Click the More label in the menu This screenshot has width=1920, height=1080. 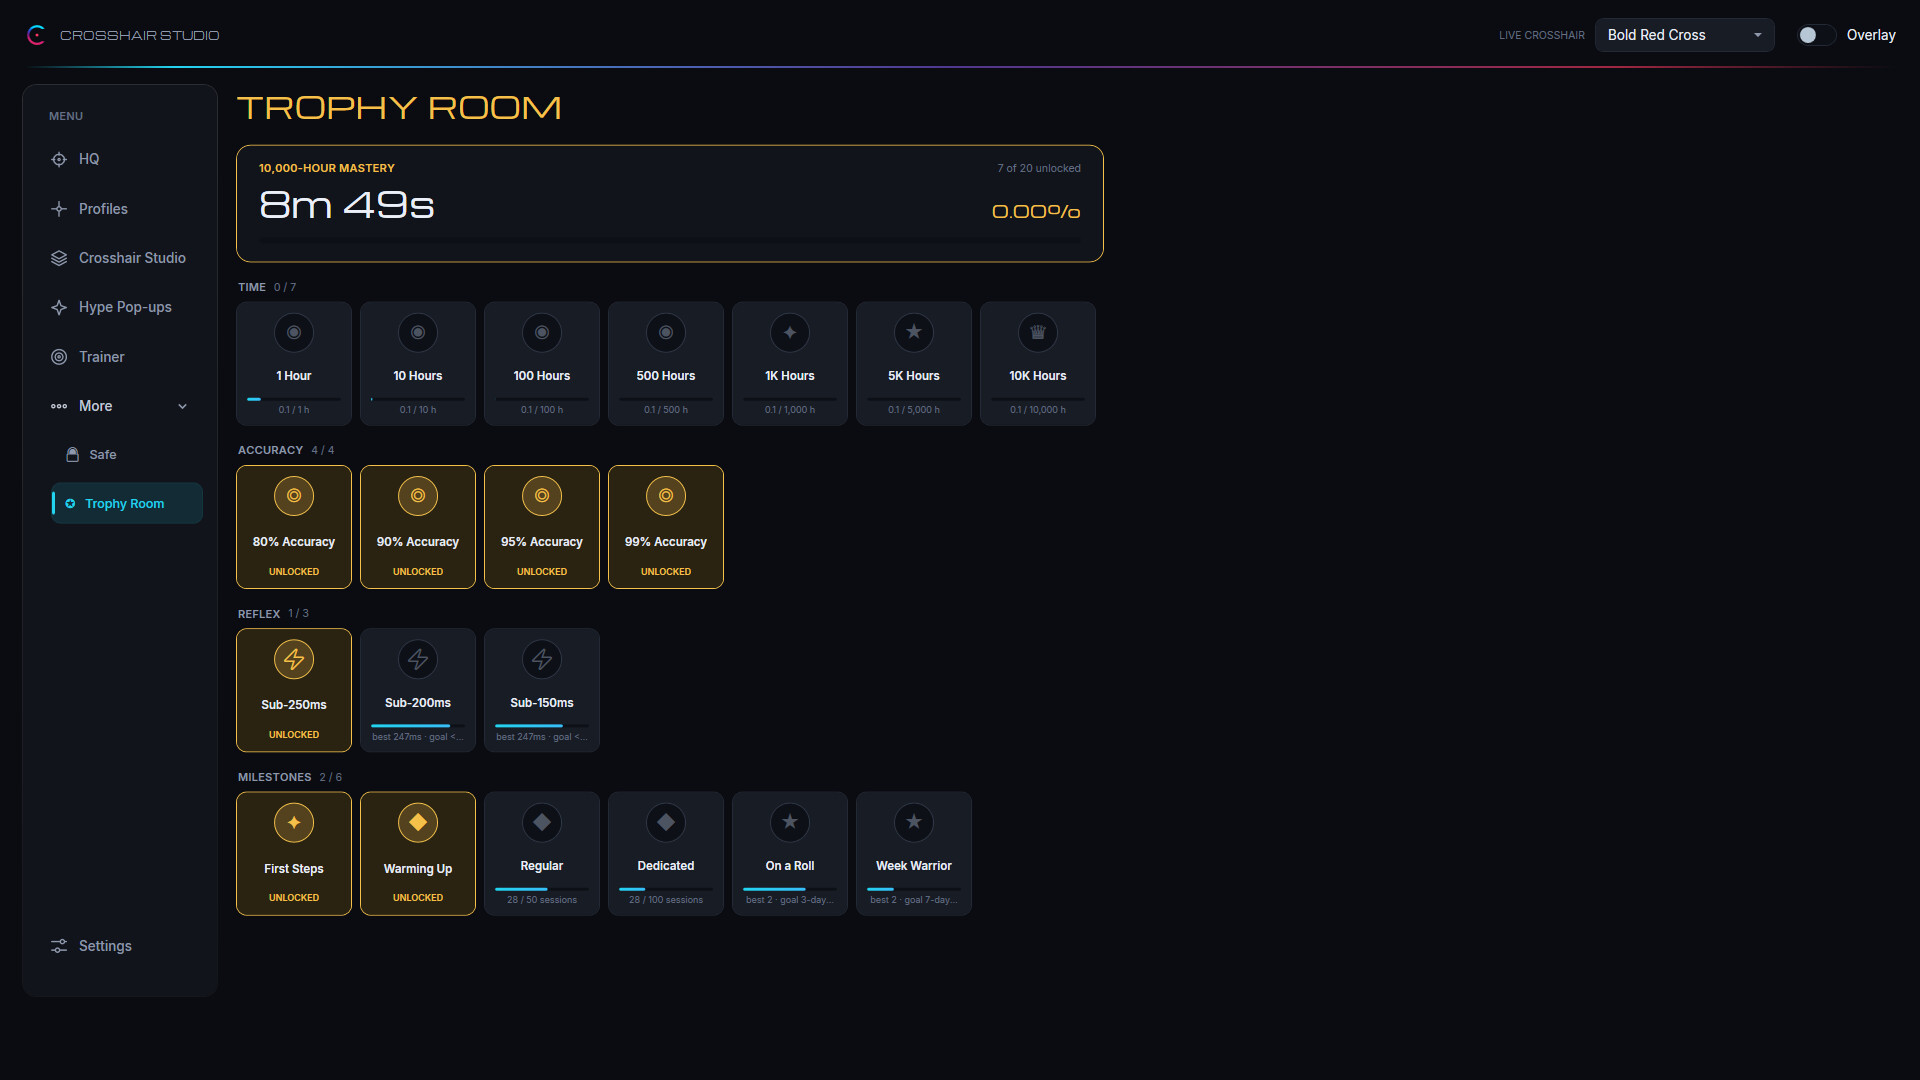pos(96,406)
